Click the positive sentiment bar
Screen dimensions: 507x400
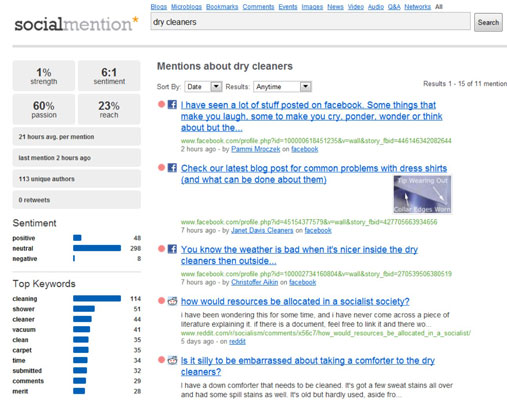77,238
